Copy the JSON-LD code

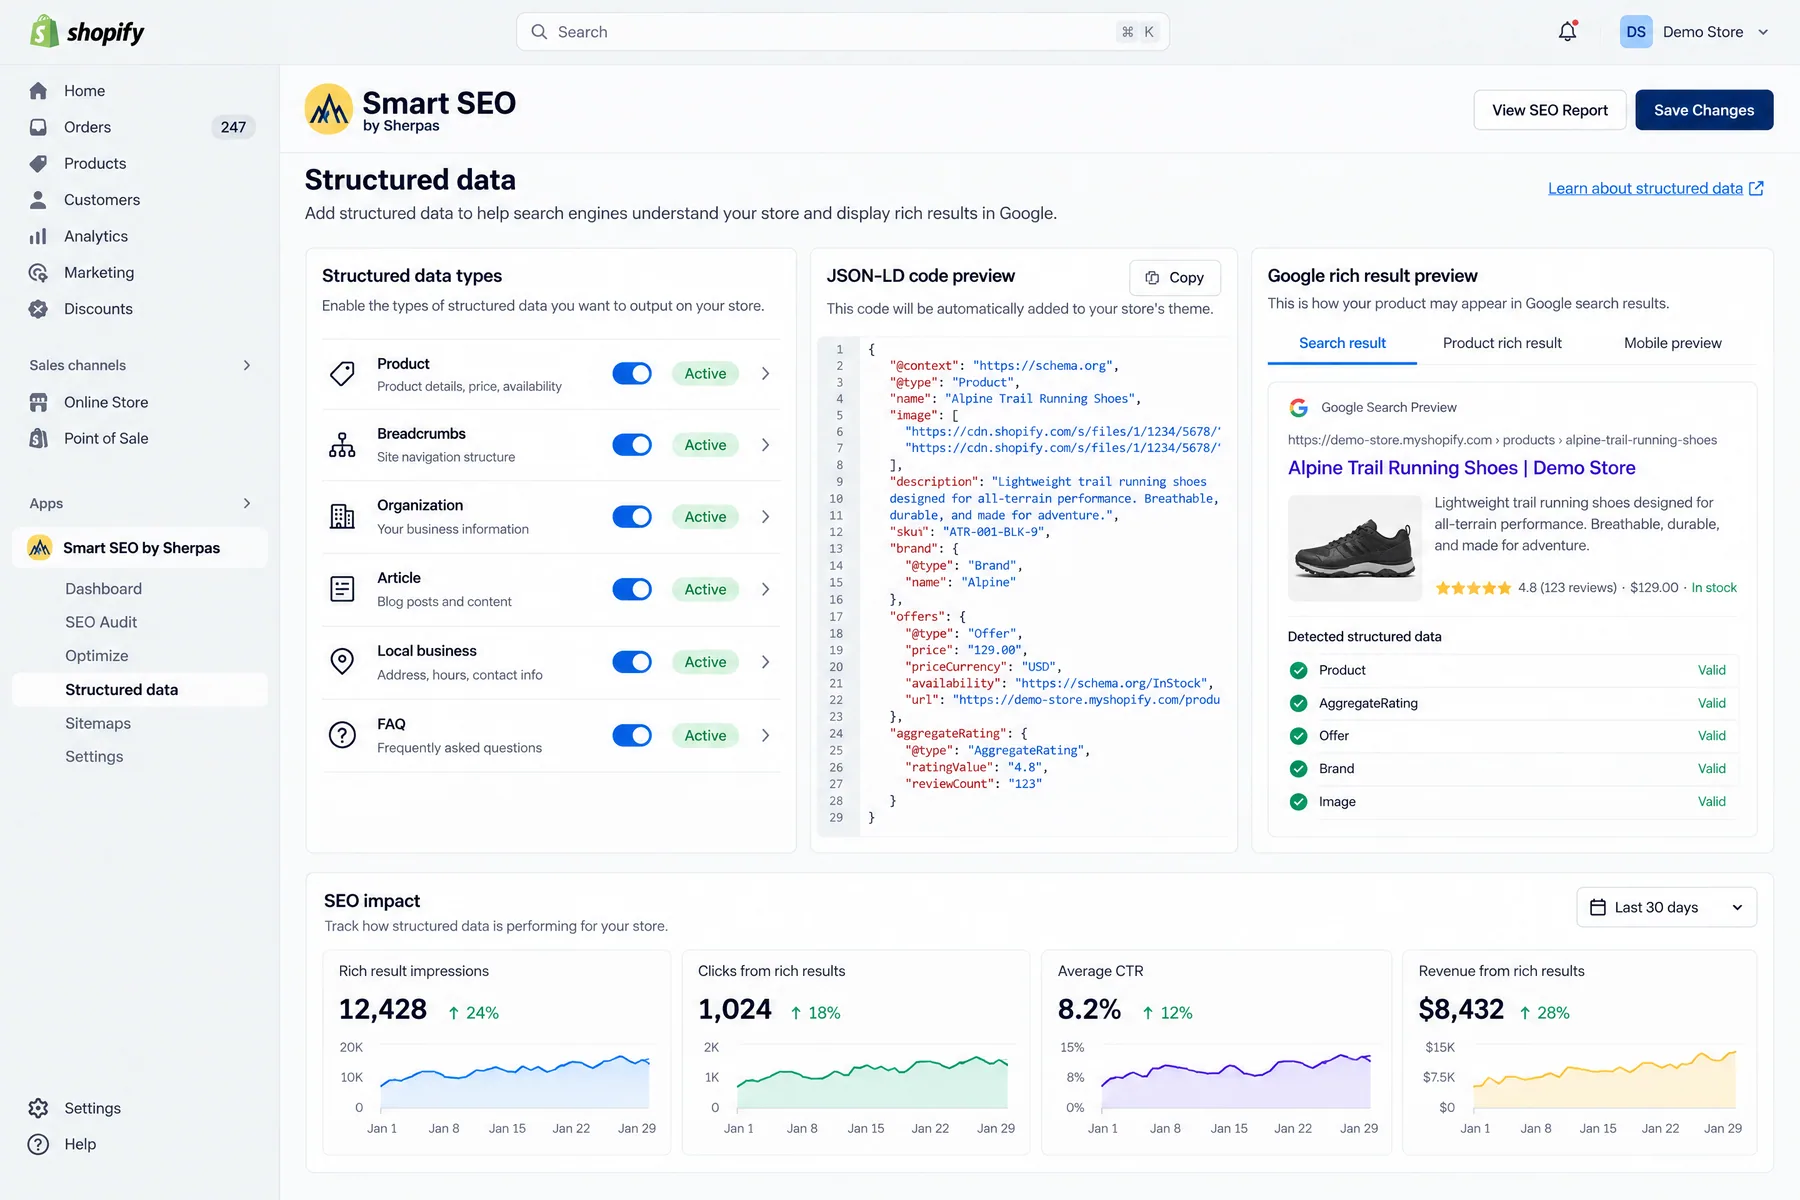(x=1175, y=277)
